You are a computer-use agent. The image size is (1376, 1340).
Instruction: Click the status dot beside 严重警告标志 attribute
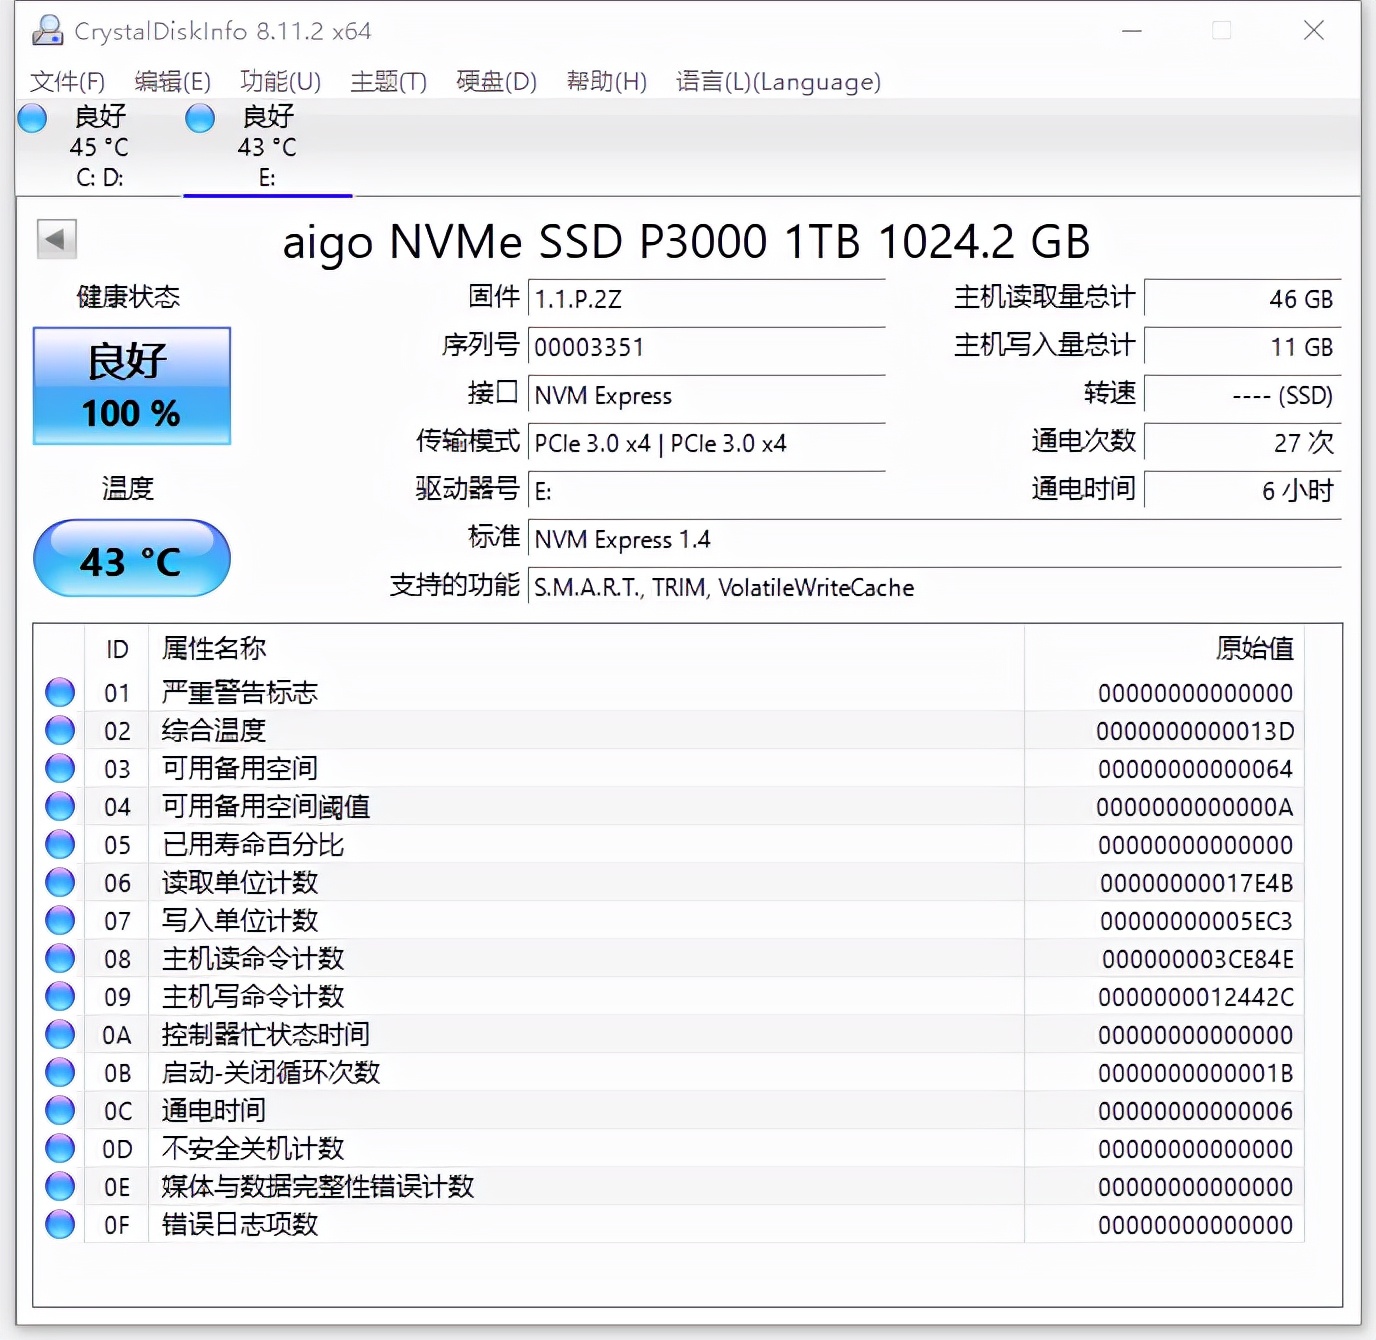click(59, 691)
